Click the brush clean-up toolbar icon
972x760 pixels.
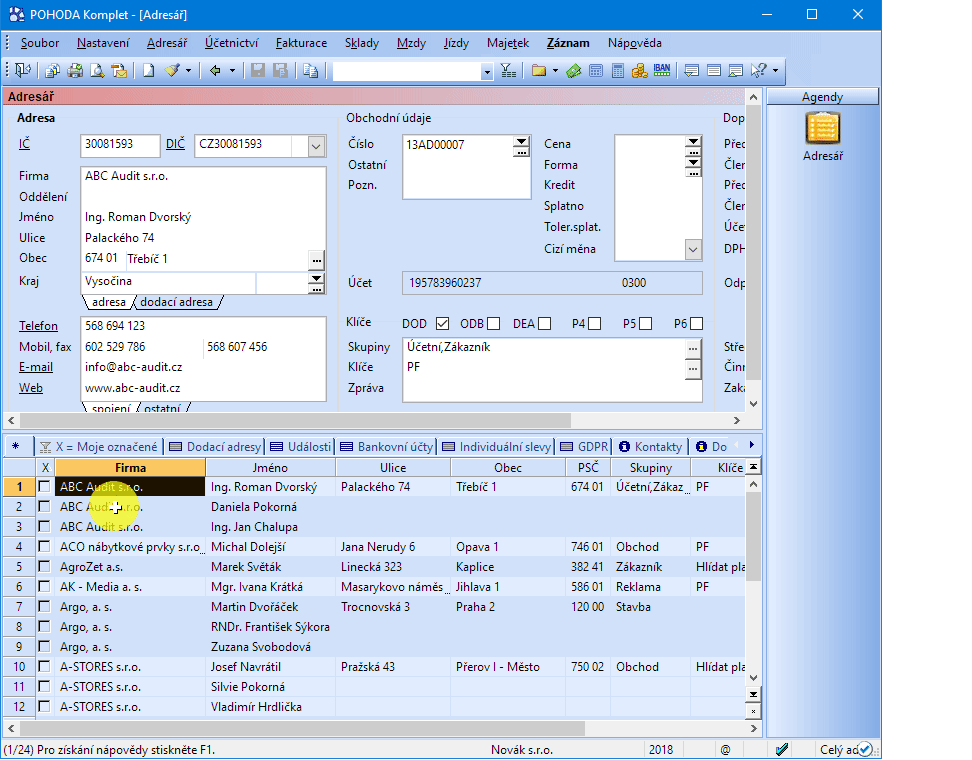[x=172, y=71]
